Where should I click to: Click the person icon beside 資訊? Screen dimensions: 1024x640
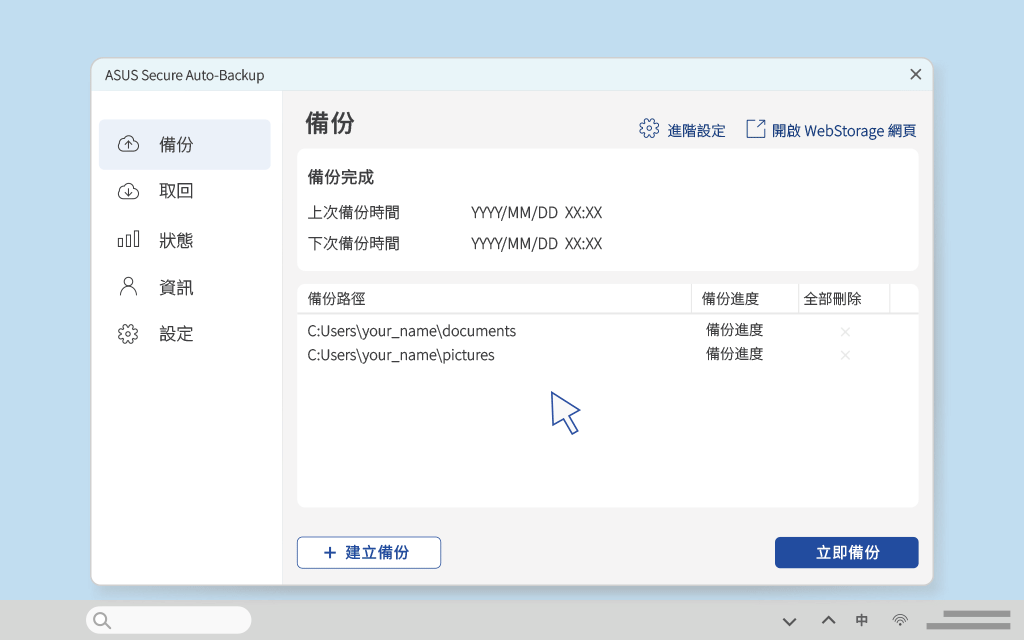tap(128, 286)
